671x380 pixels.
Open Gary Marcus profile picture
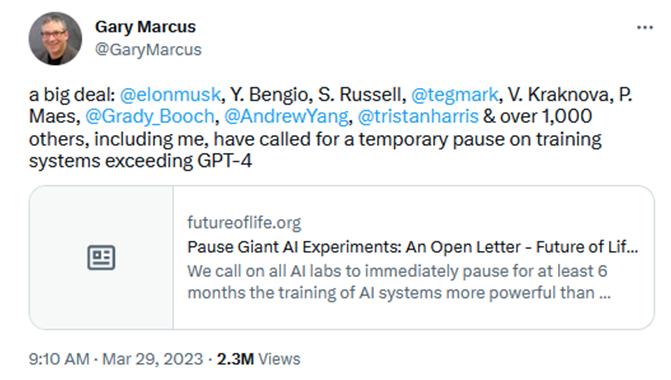coord(55,39)
